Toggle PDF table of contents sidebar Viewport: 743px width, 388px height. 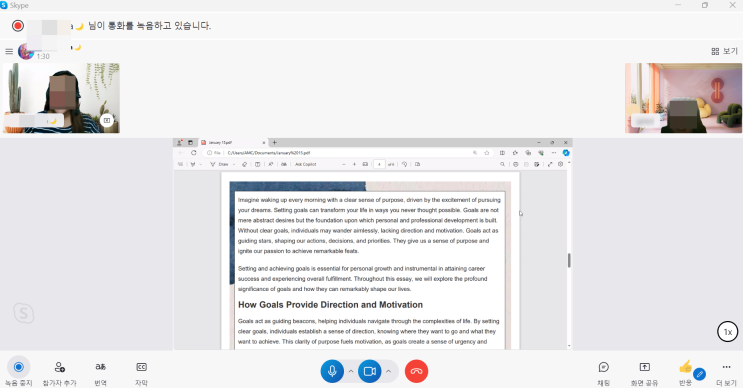(181, 164)
